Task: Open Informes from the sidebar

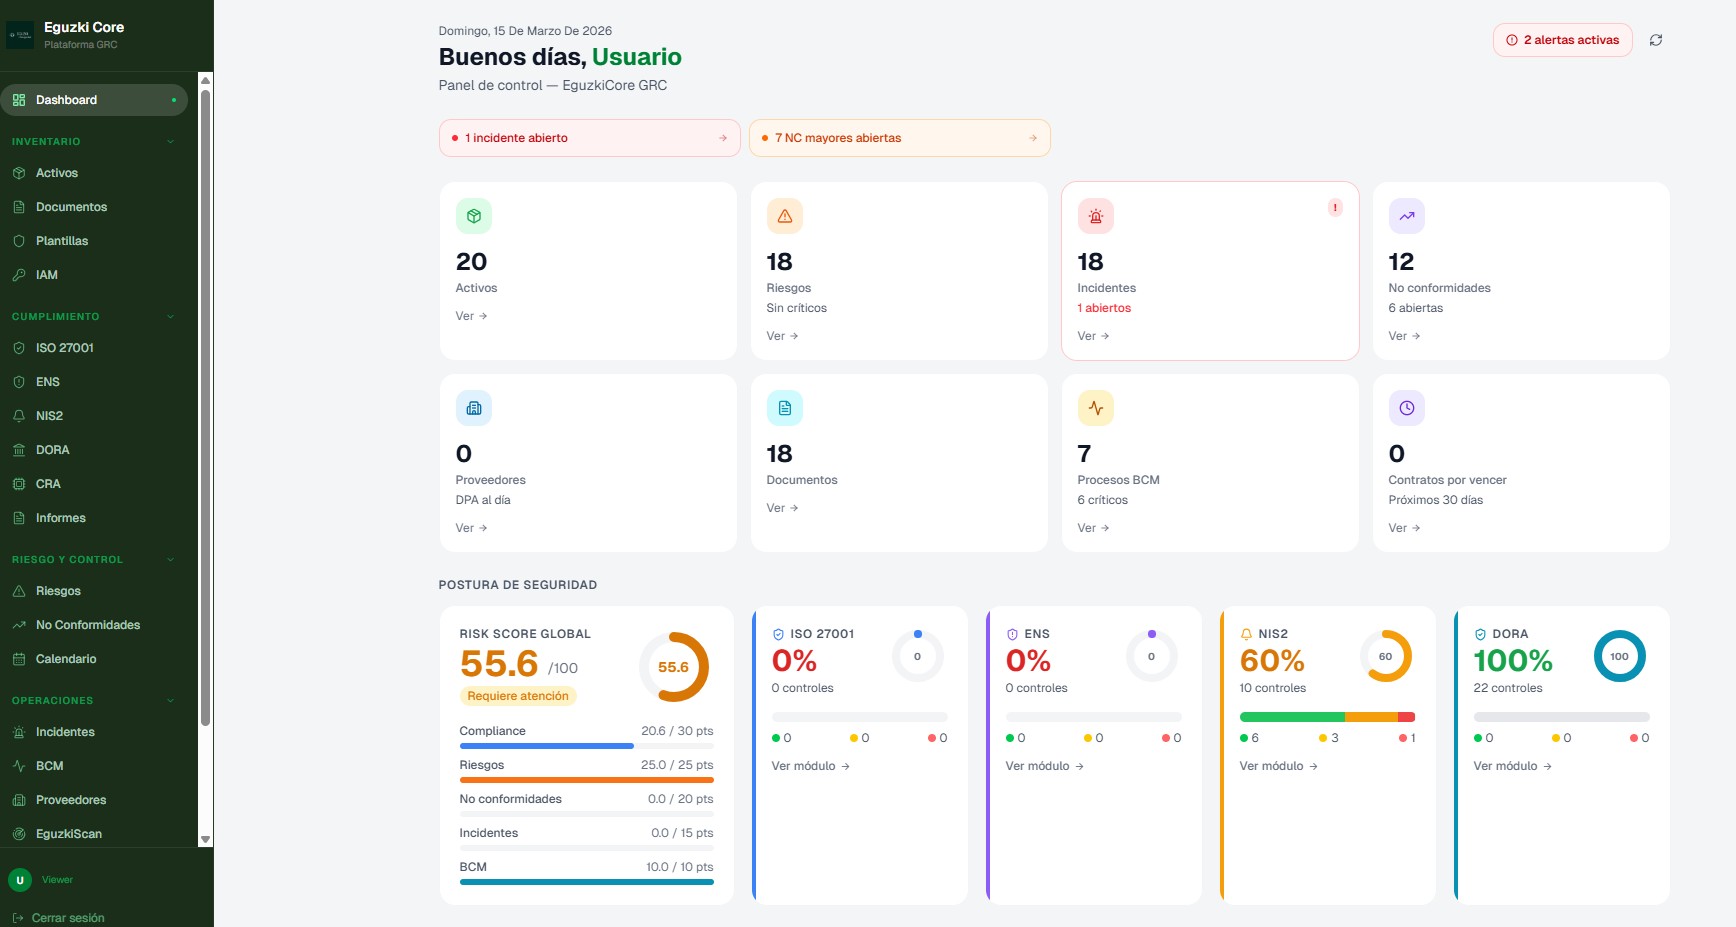Action: point(59,518)
